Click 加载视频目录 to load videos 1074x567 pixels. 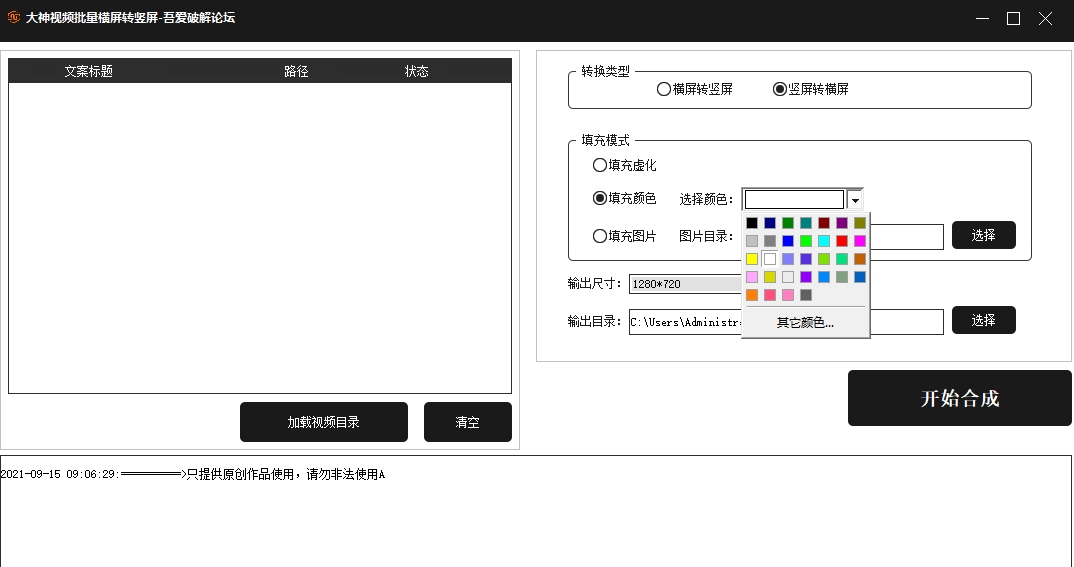point(324,422)
